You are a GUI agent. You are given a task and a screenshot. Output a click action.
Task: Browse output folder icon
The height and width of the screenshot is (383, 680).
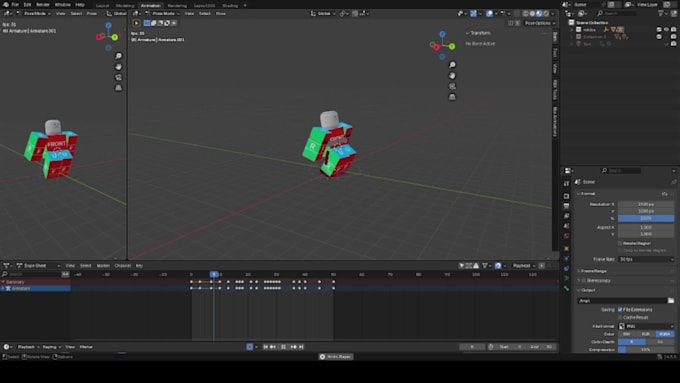(671, 301)
